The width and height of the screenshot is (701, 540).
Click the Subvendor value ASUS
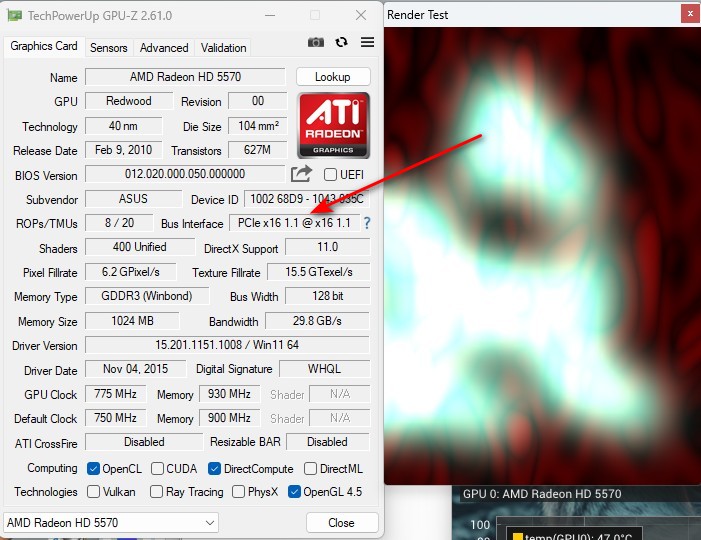coord(133,199)
